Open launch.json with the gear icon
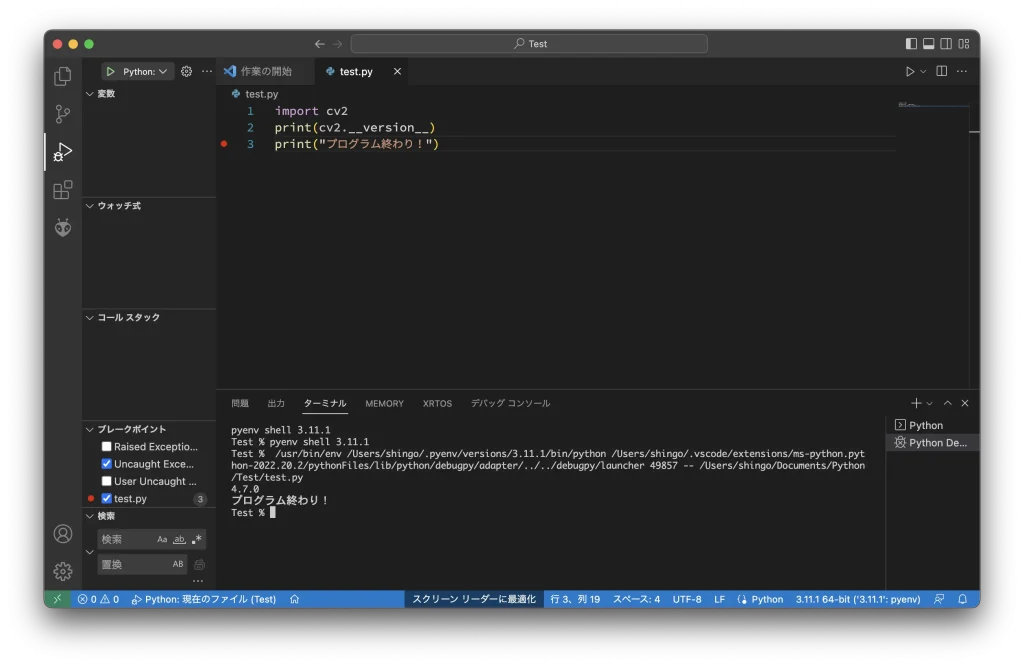The height and width of the screenshot is (666, 1024). click(186, 72)
